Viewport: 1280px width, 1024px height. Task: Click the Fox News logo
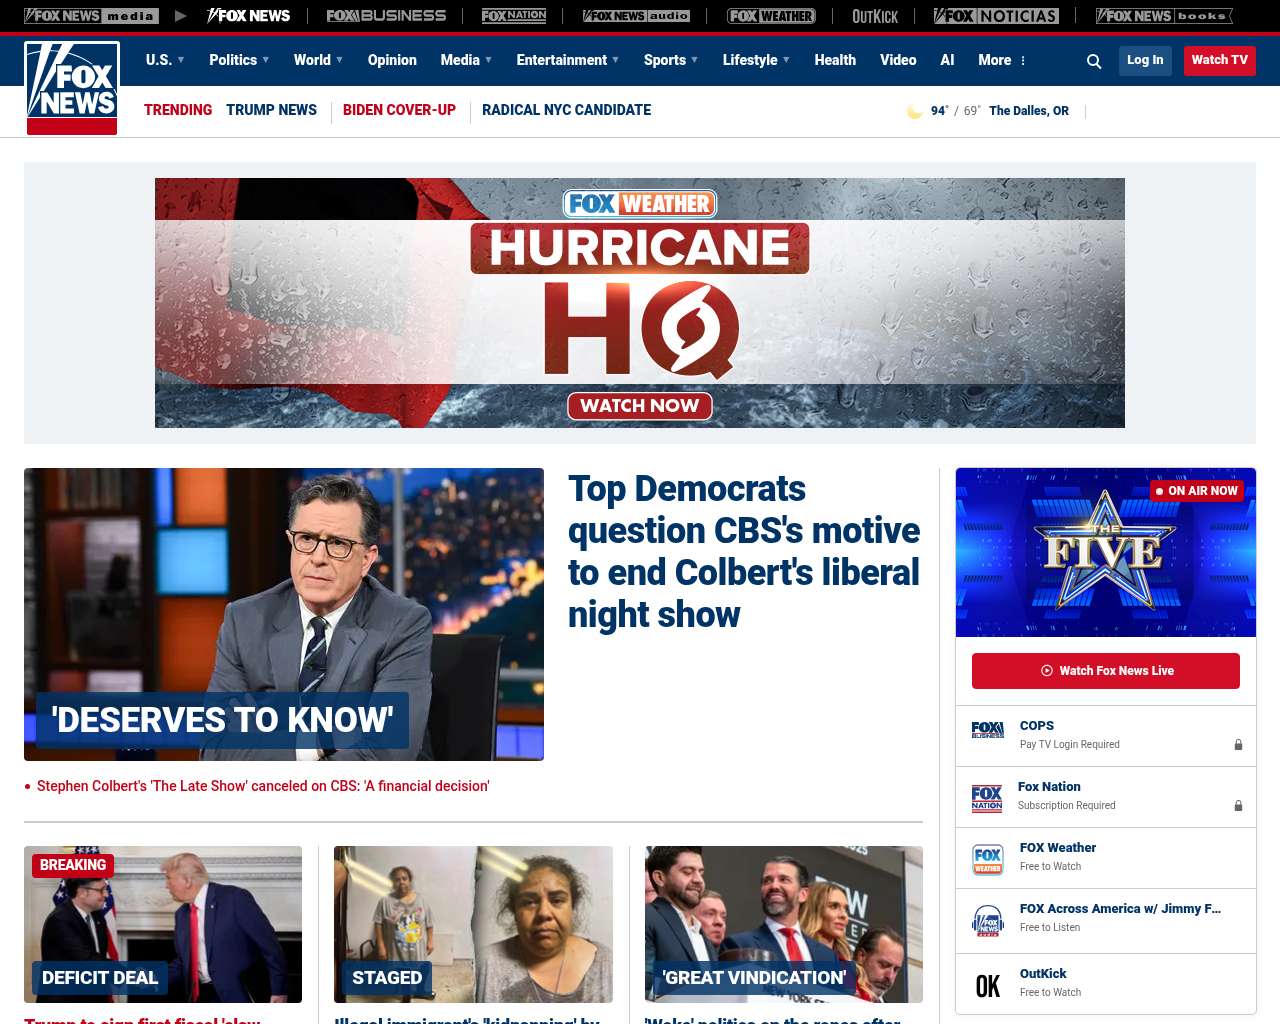tap(72, 88)
